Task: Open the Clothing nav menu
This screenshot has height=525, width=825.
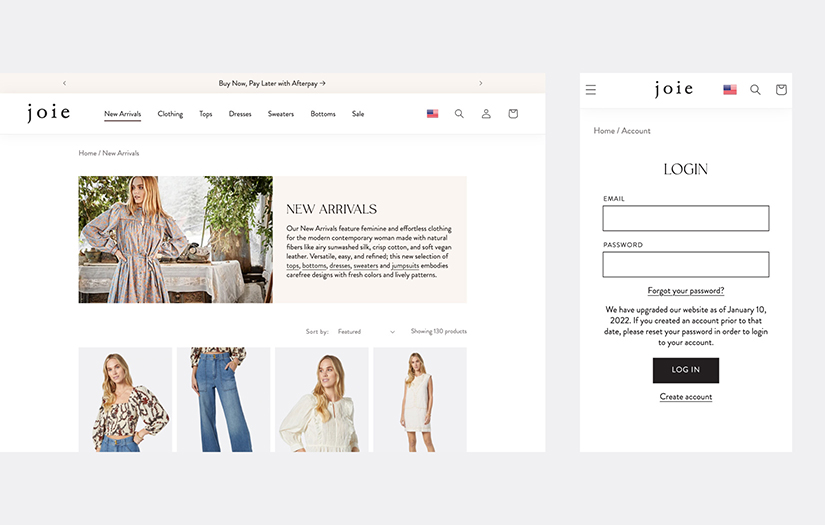Action: 170,114
